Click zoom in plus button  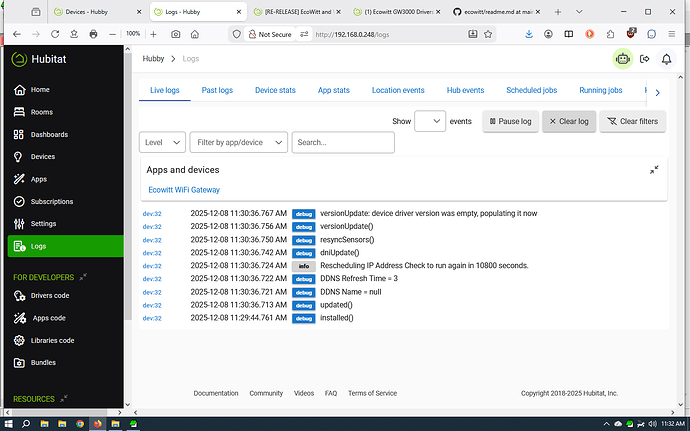[x=153, y=34]
